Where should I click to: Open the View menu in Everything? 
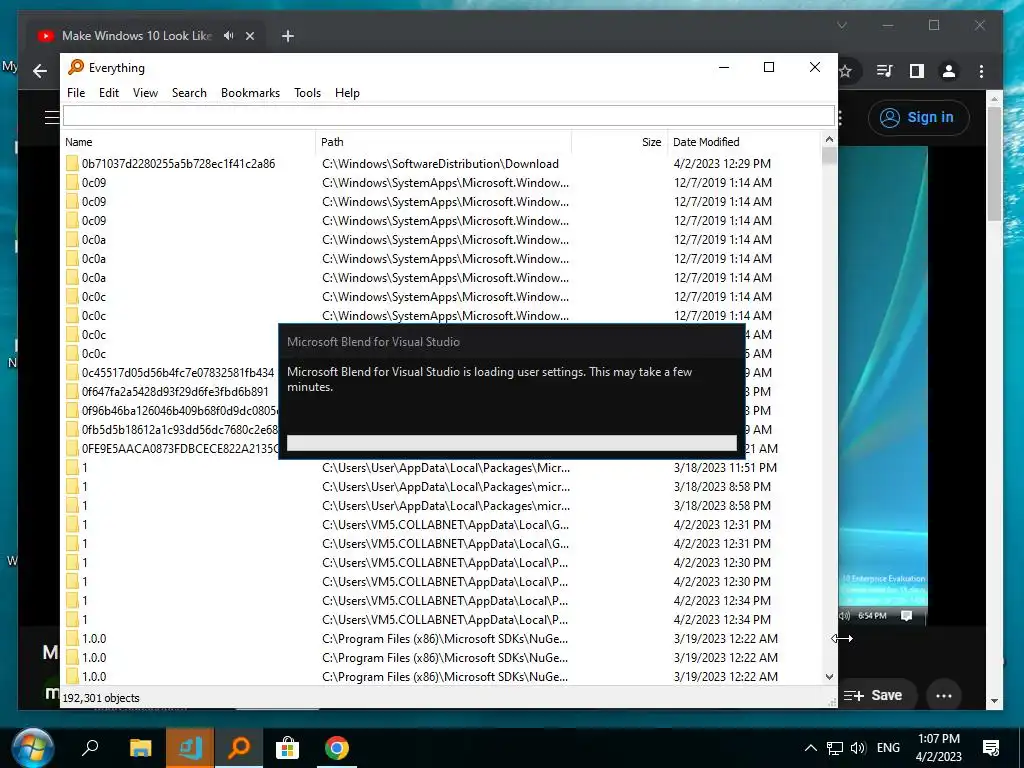pos(145,93)
